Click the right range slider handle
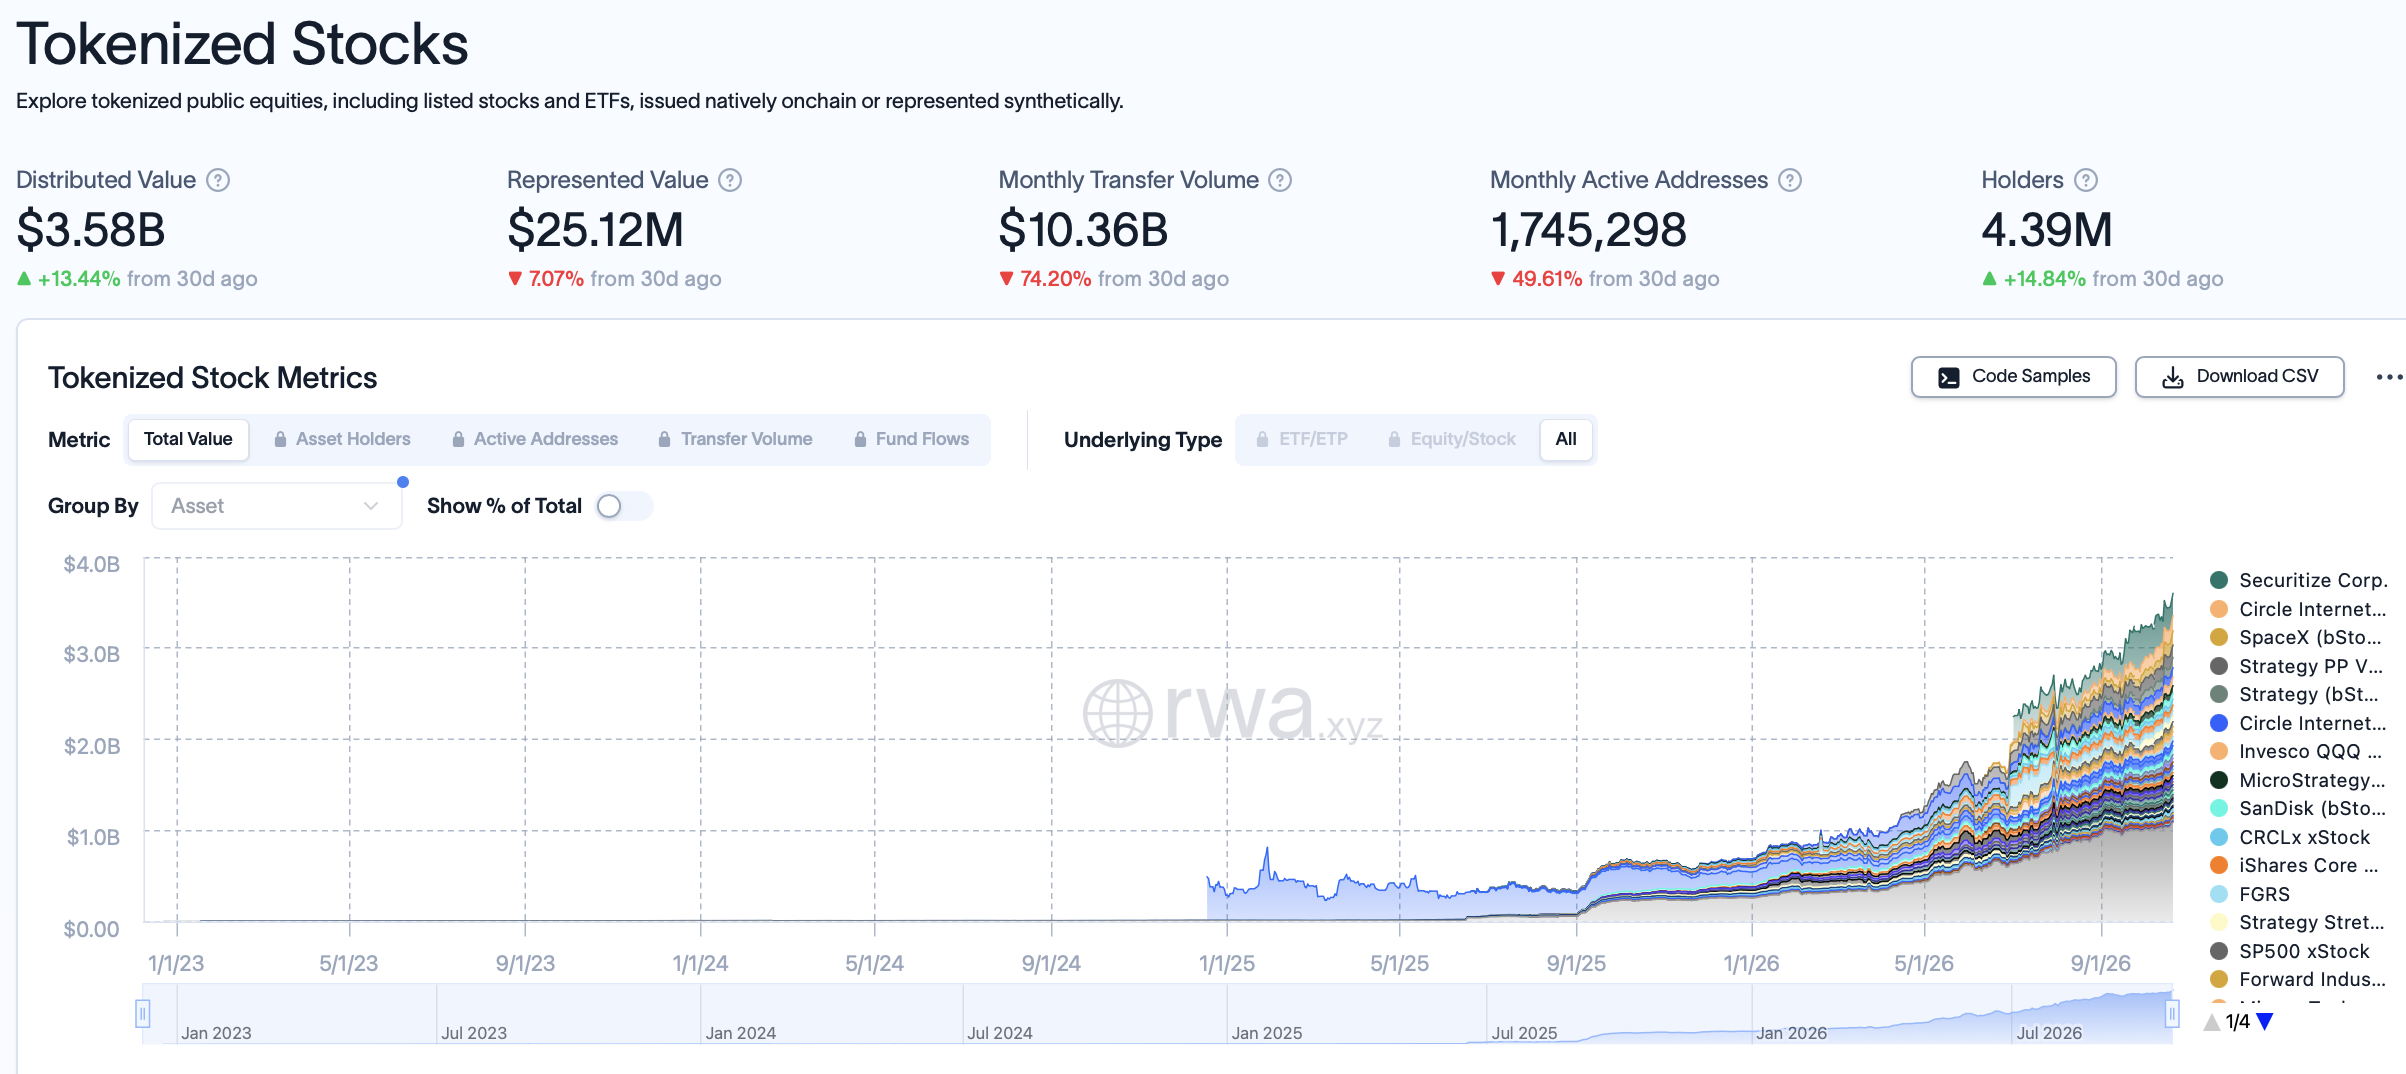 pyautogui.click(x=2172, y=1014)
